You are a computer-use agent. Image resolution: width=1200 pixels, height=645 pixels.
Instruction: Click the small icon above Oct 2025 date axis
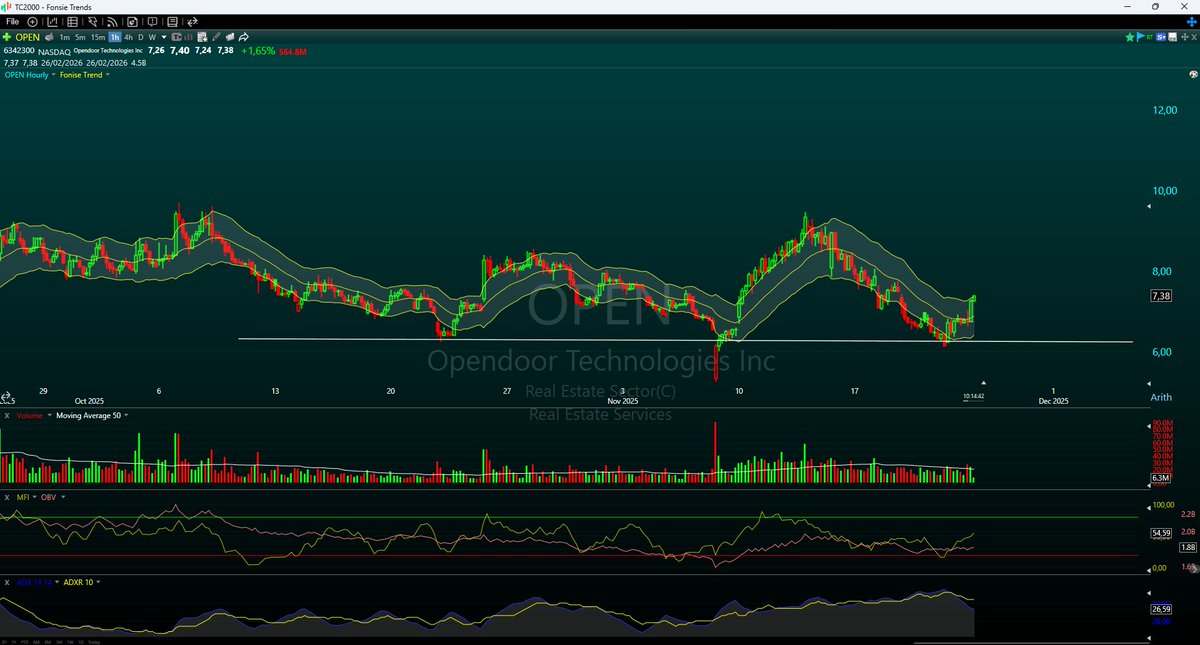pyautogui.click(x=6, y=396)
